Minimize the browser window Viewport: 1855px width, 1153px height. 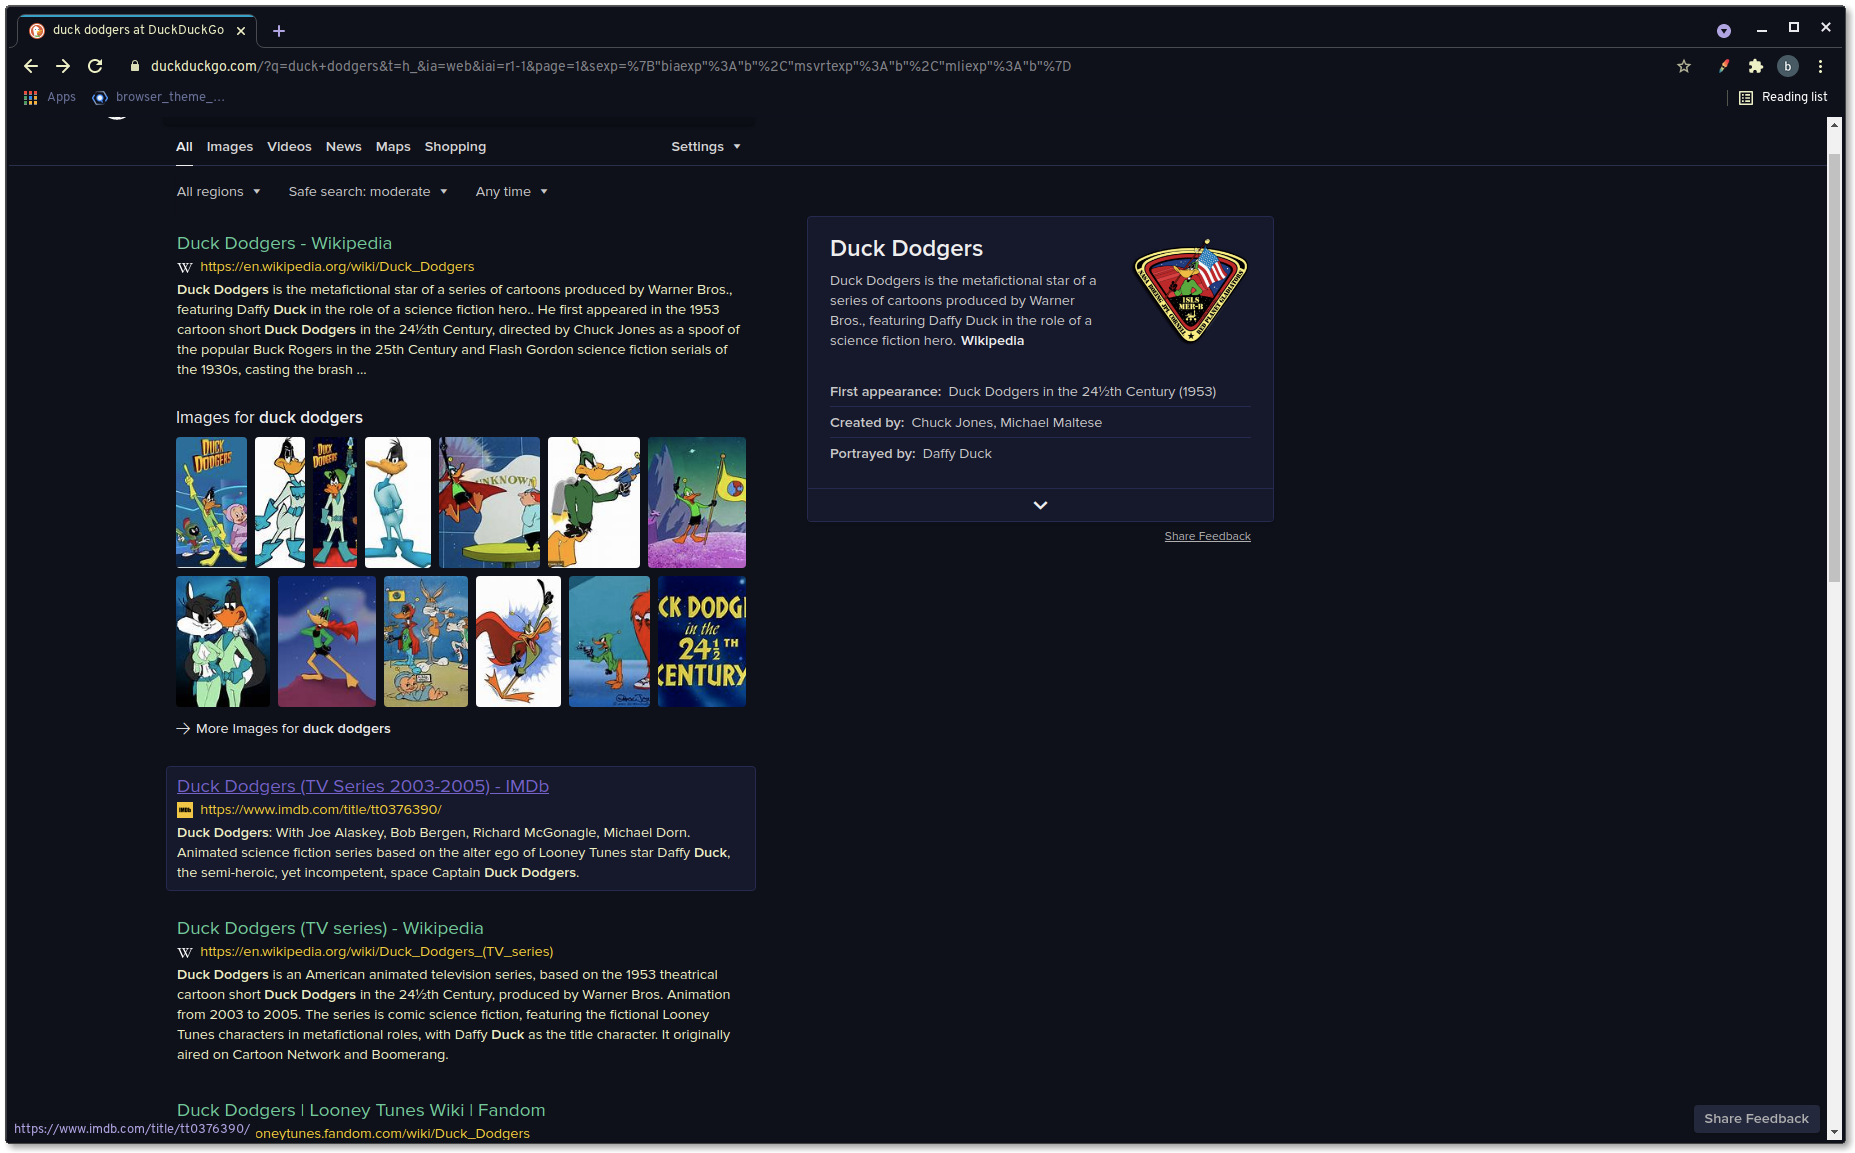[1762, 29]
